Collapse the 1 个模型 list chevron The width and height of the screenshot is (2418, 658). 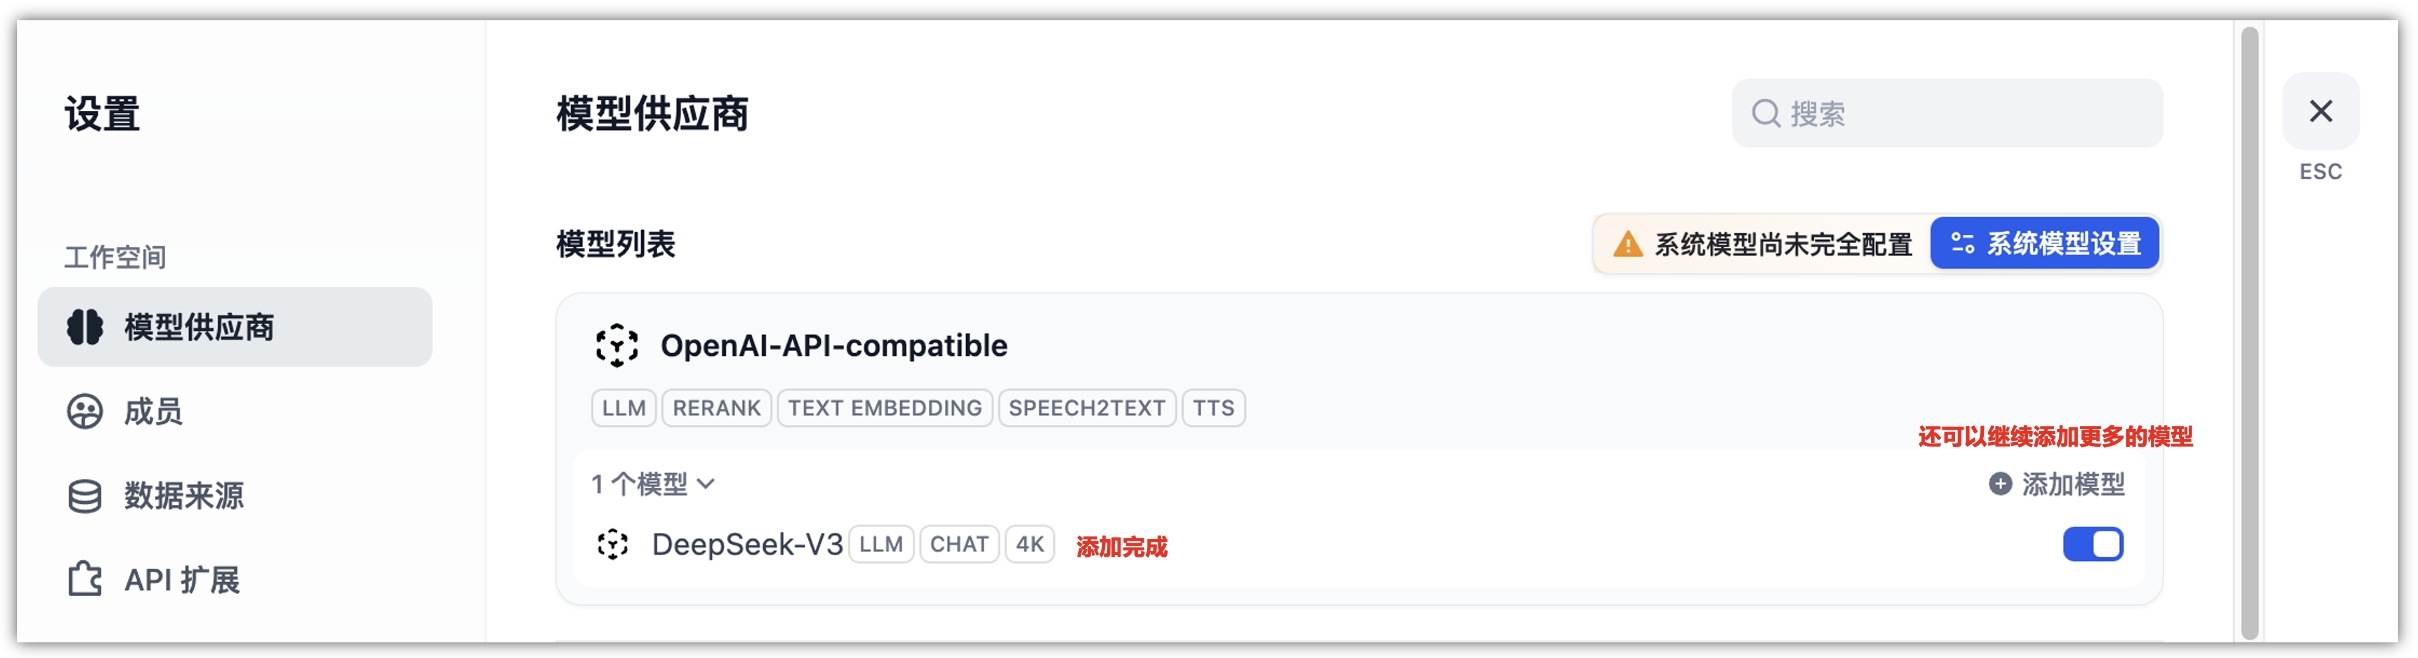(x=706, y=485)
